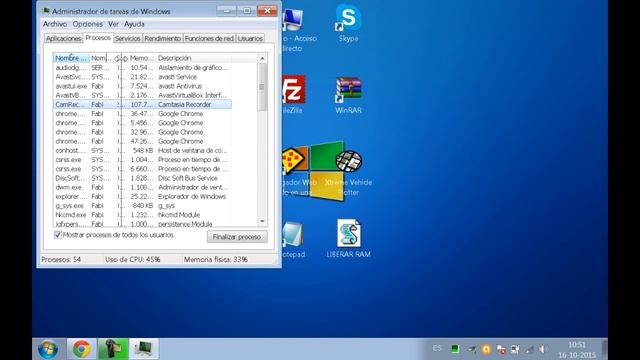Switch to Camtasia Recorder in taskbar
The height and width of the screenshot is (360, 640).
113,349
